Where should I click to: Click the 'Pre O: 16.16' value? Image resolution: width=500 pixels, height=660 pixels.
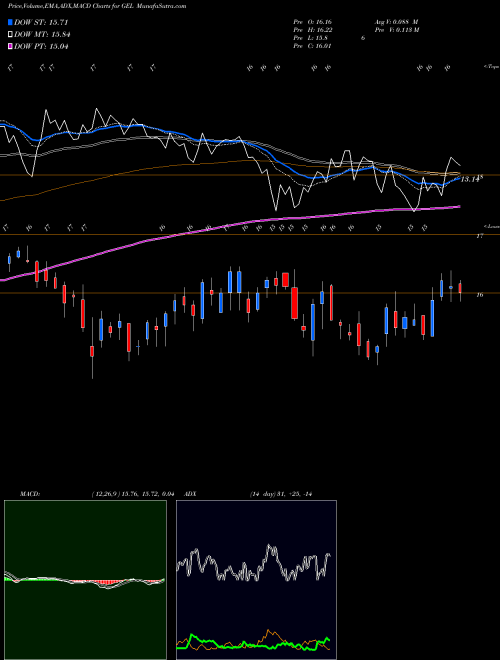[312, 22]
